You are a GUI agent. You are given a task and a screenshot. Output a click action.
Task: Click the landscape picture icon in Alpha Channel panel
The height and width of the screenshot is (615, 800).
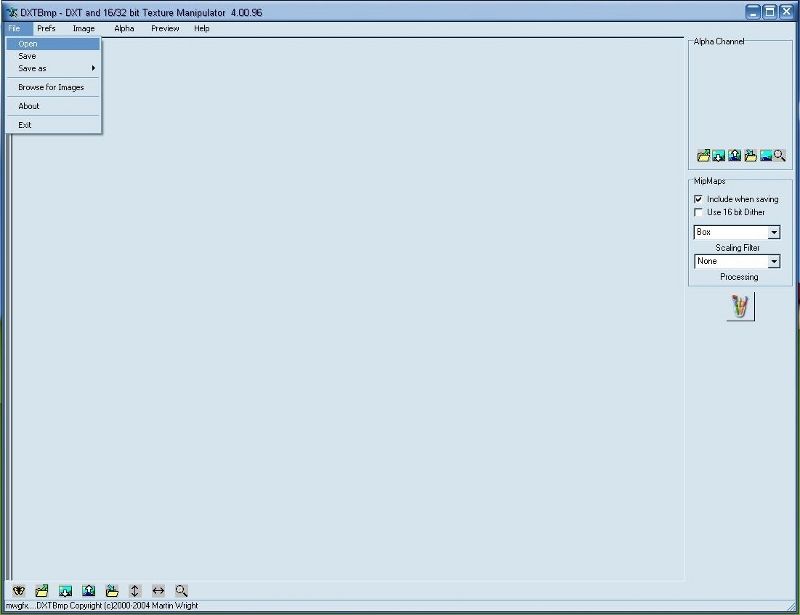[x=766, y=156]
